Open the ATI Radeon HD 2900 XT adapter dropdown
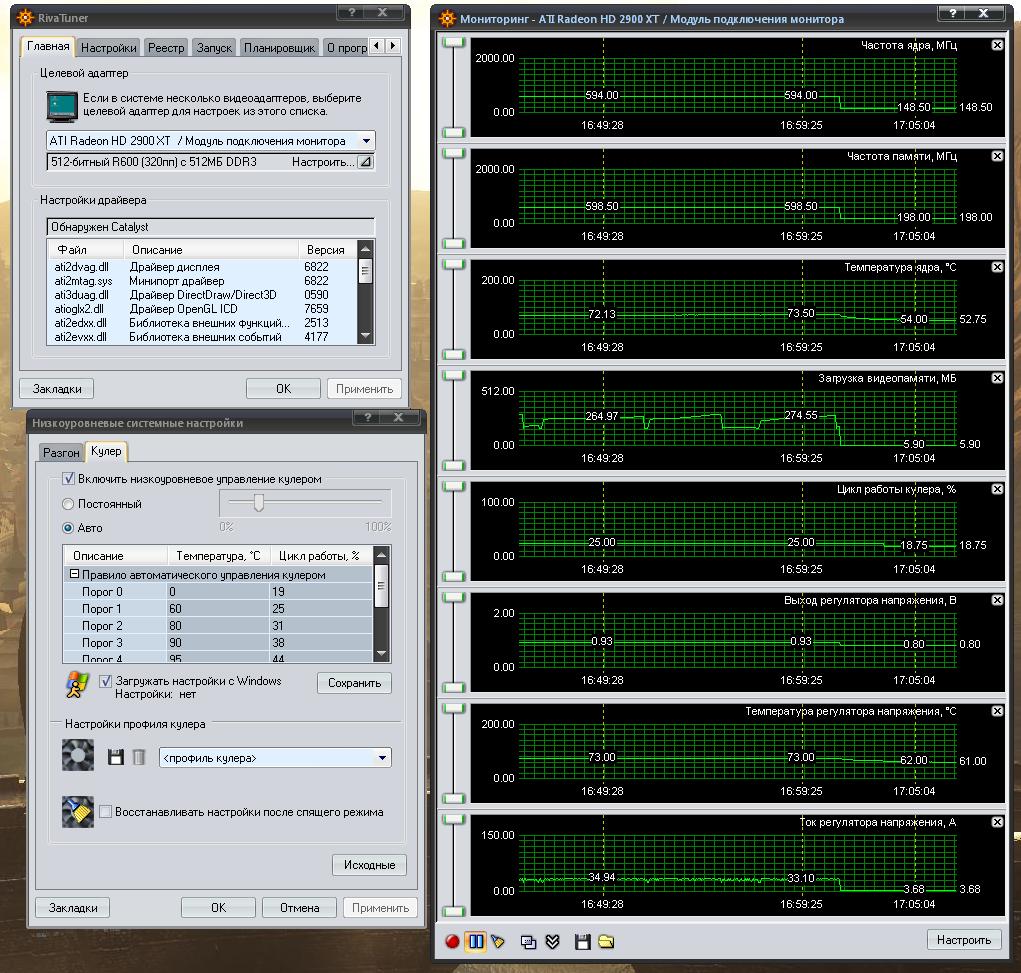The image size is (1021, 973). click(x=366, y=141)
